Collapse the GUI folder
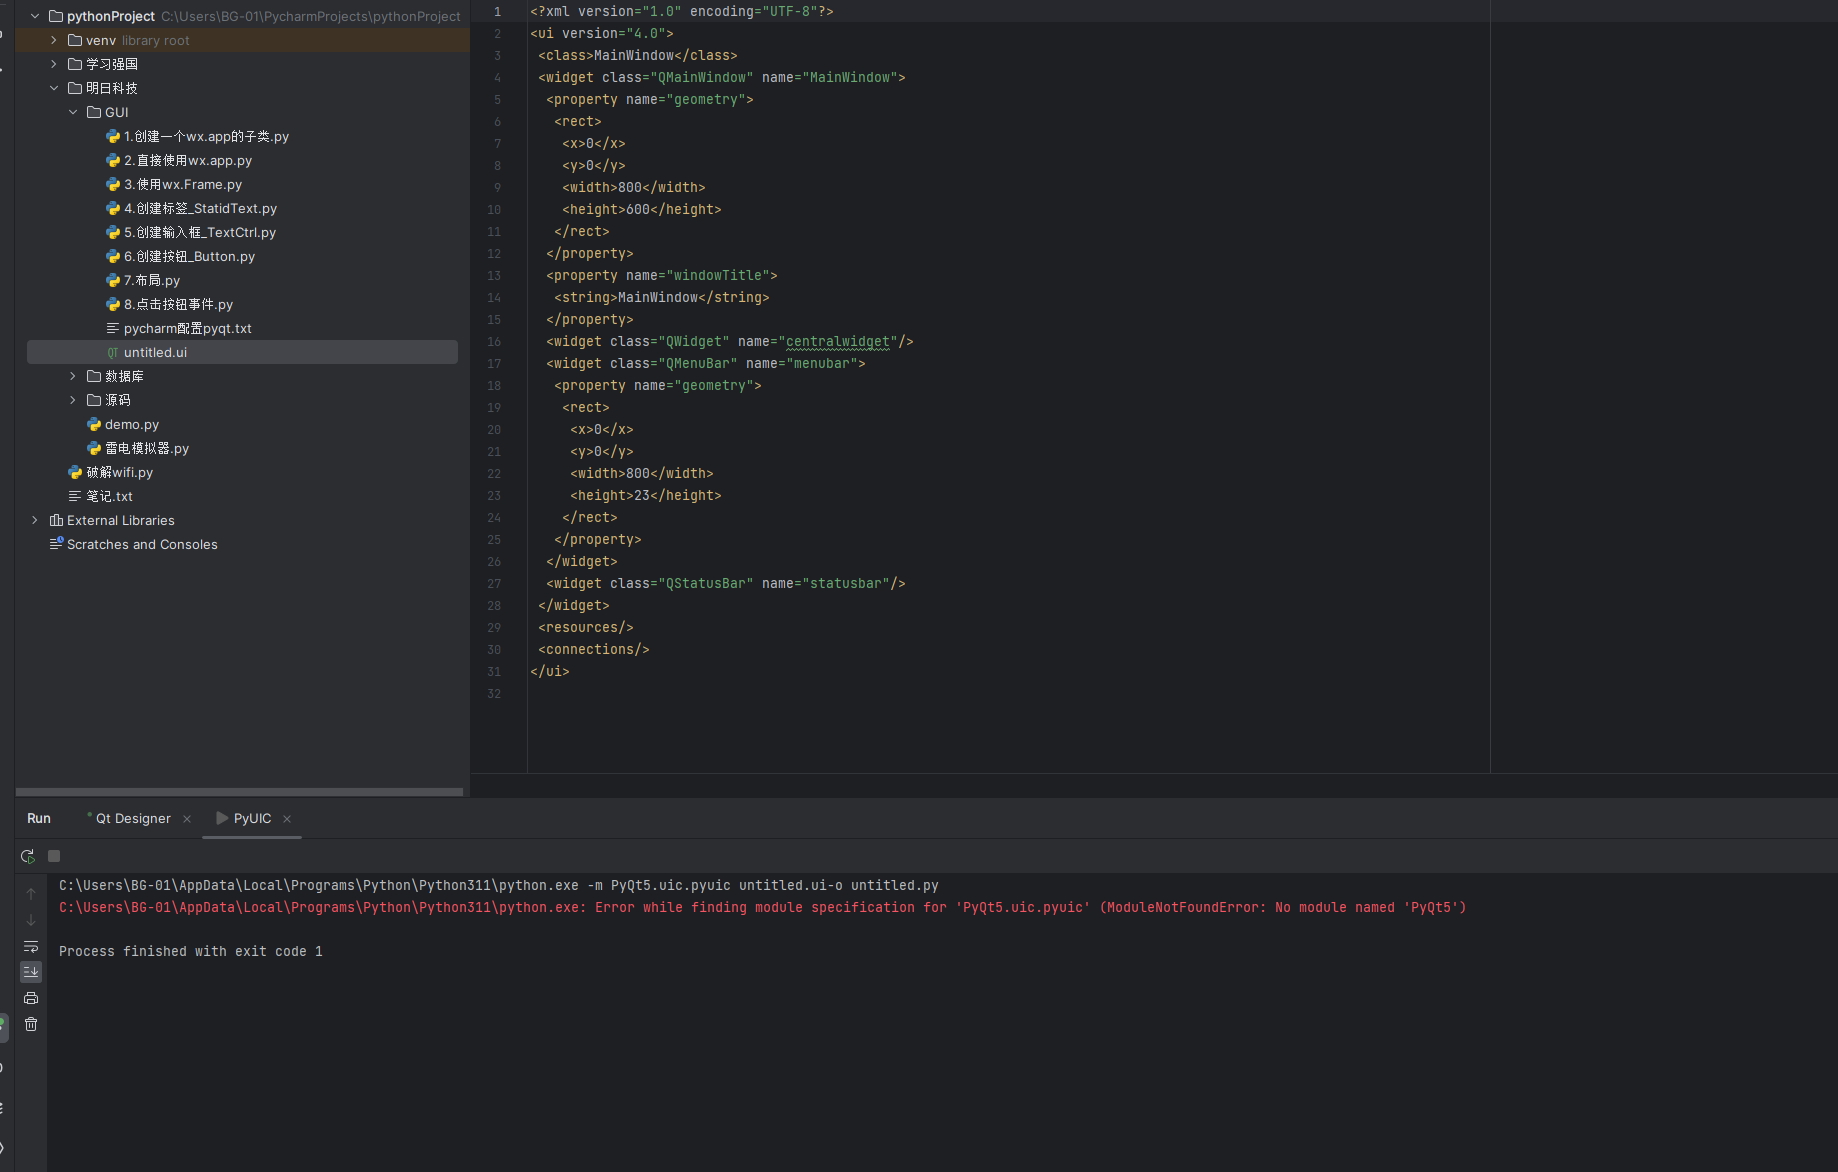 point(73,112)
